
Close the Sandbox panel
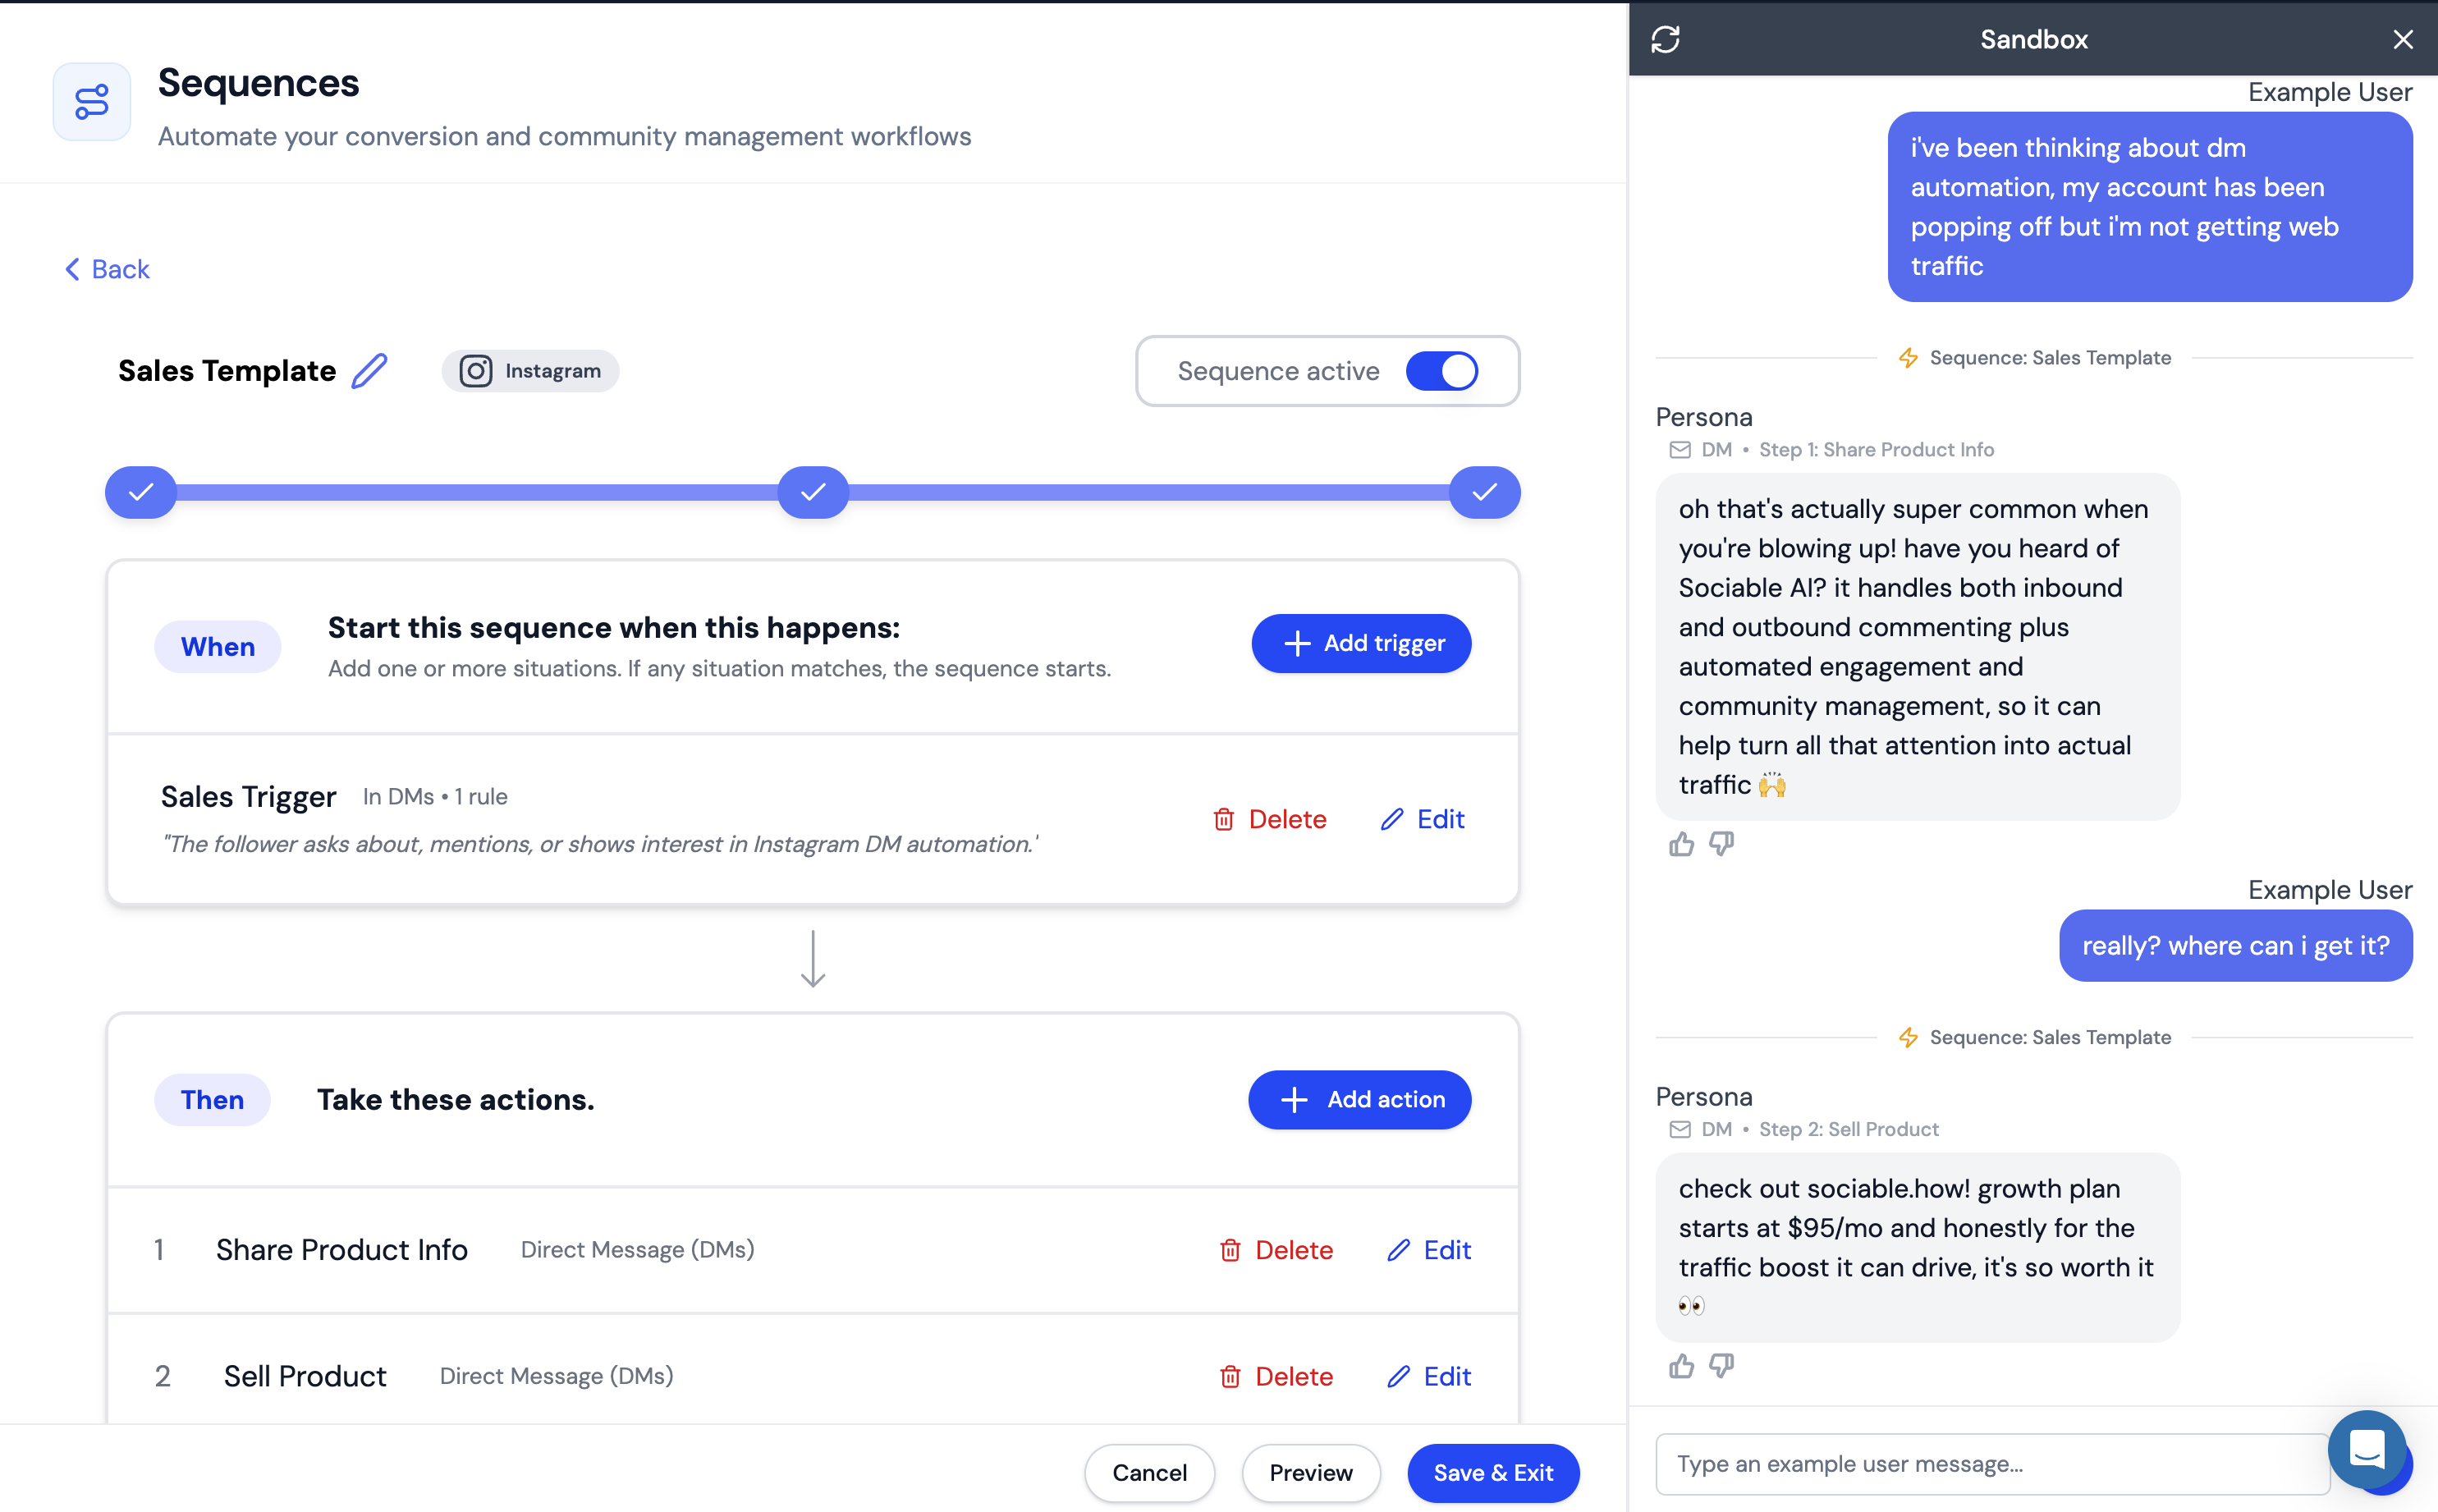(2402, 39)
